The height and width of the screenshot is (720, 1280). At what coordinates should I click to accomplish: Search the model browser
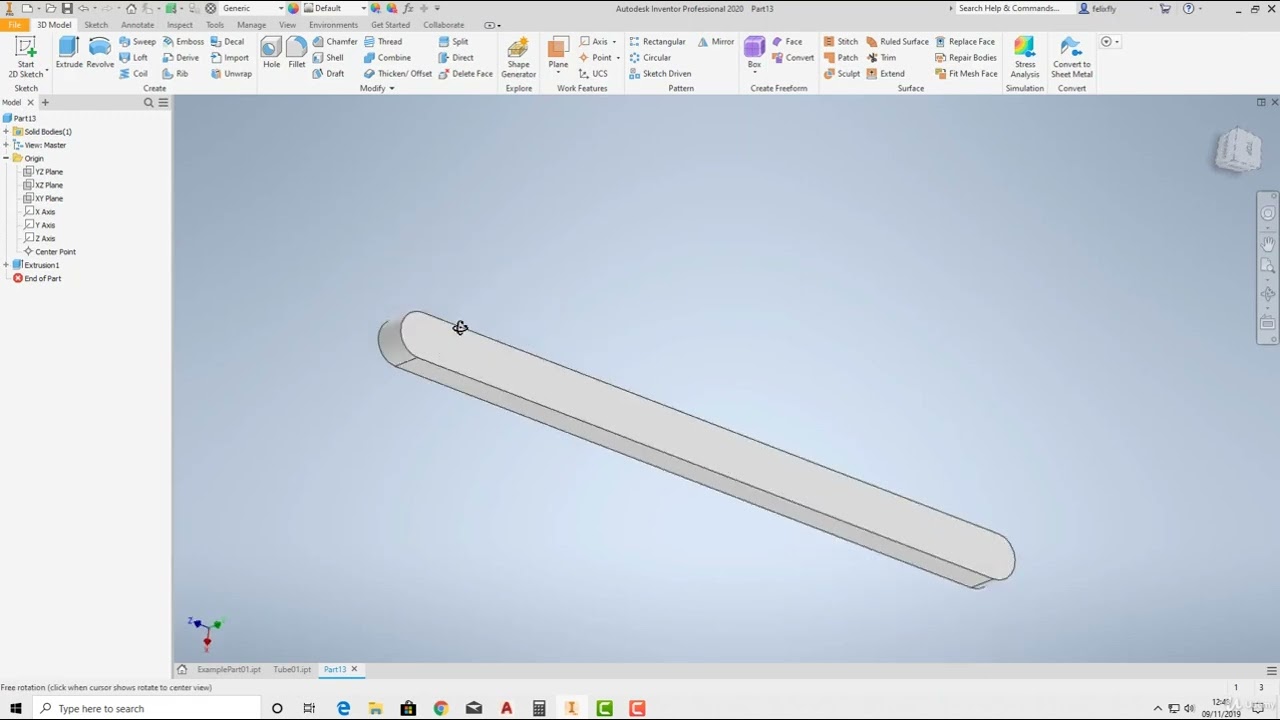(x=148, y=102)
